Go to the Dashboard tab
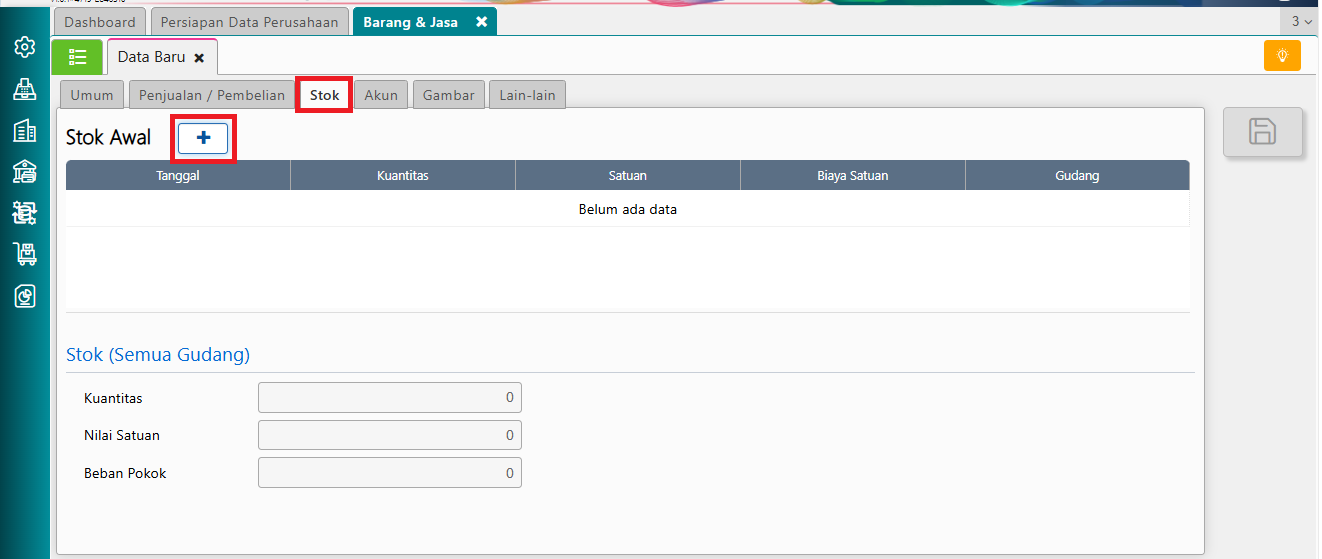Viewport: 1322px width, 559px height. pyautogui.click(x=100, y=22)
